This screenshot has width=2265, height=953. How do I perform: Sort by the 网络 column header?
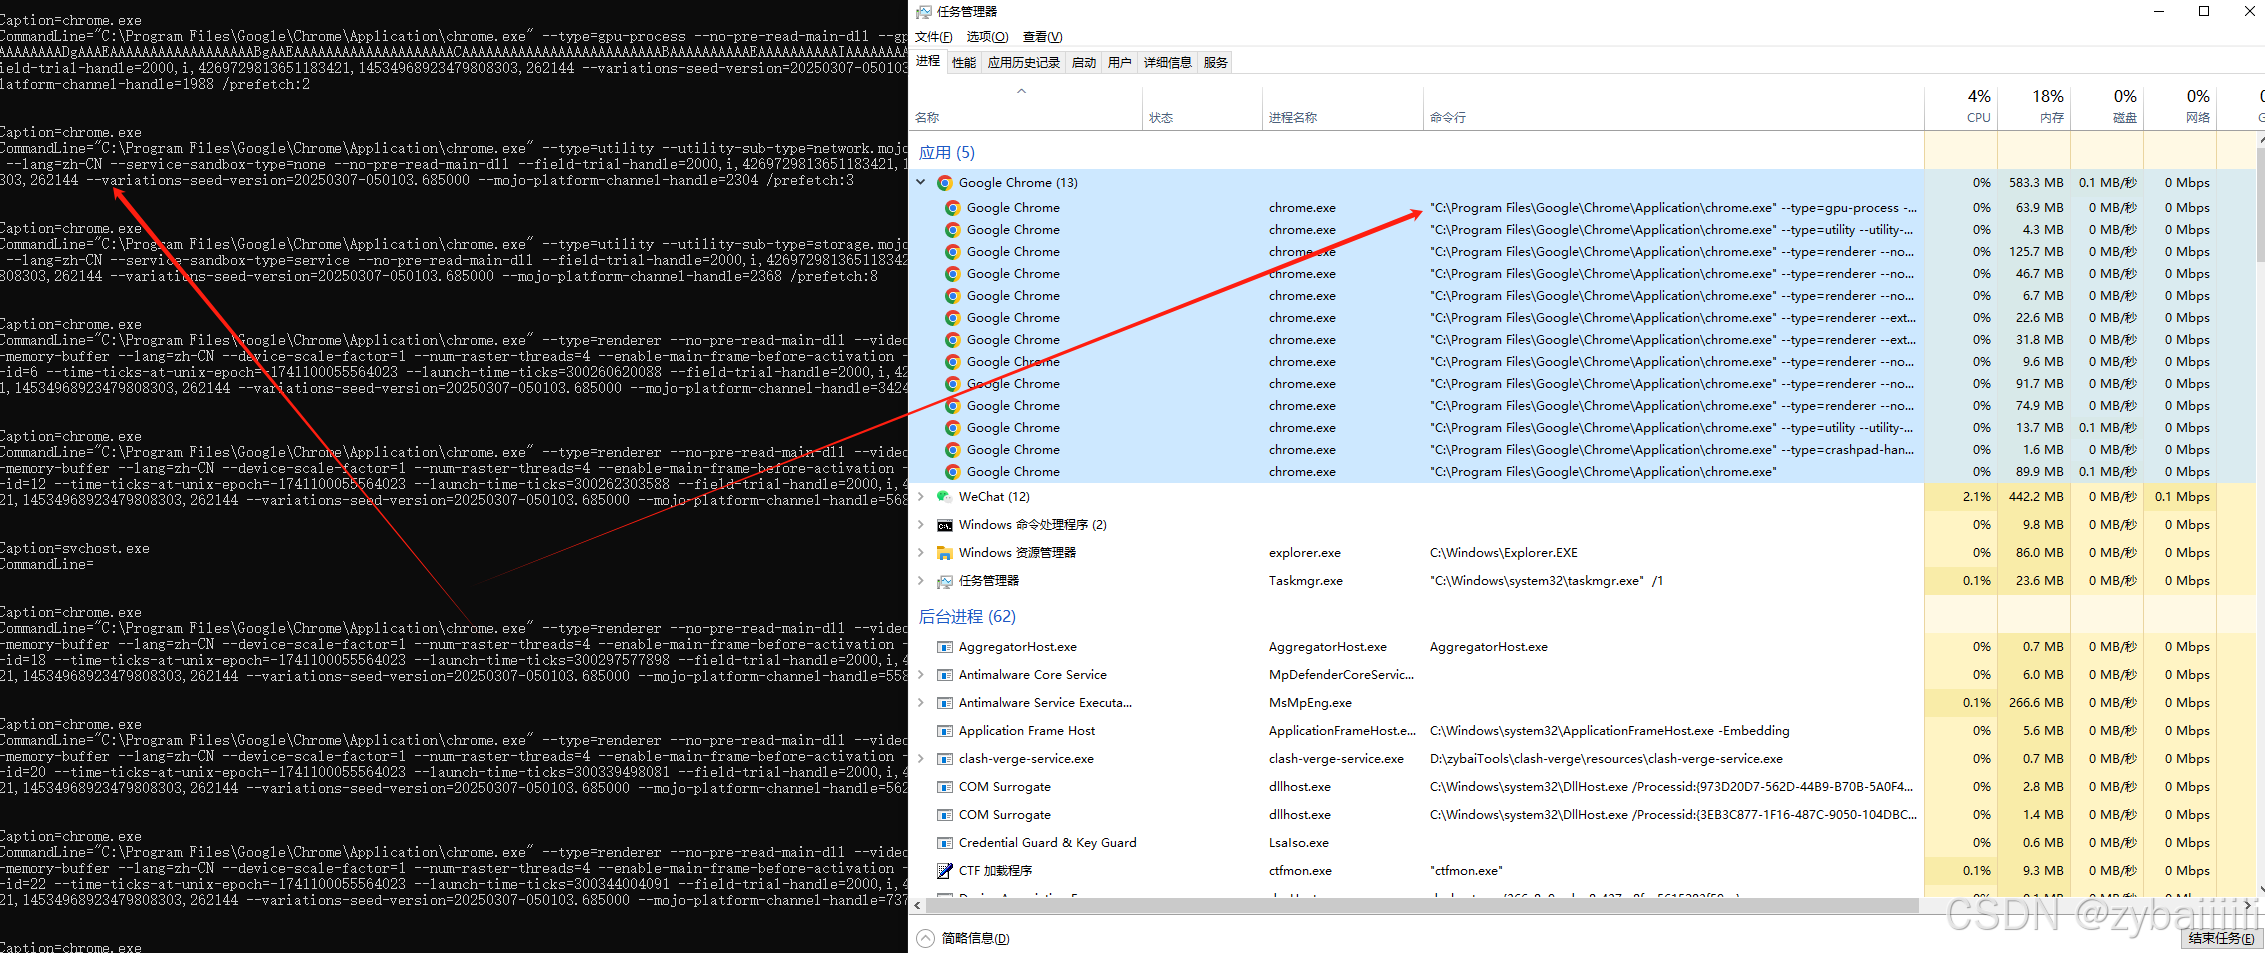point(2180,108)
